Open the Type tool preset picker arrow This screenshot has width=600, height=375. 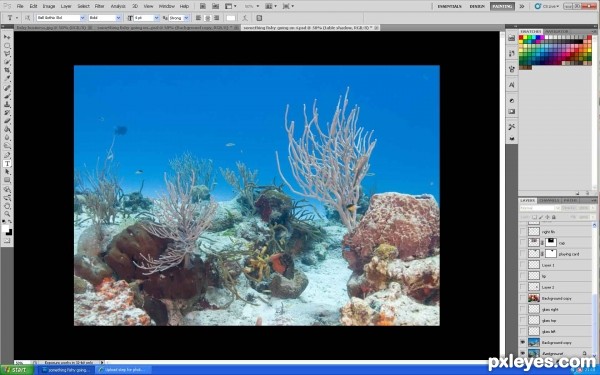coord(16,18)
